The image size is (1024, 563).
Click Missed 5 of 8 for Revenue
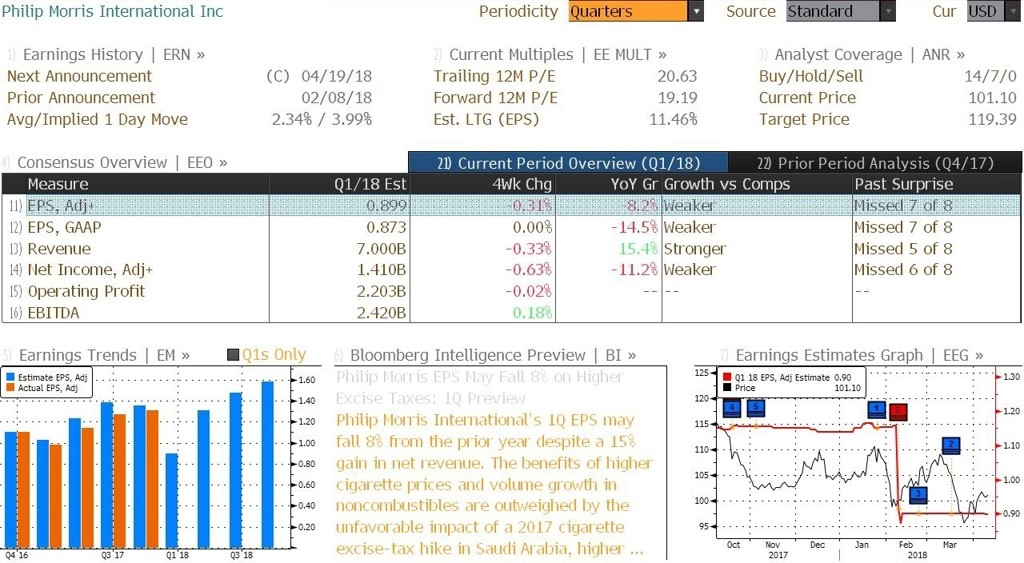point(903,249)
